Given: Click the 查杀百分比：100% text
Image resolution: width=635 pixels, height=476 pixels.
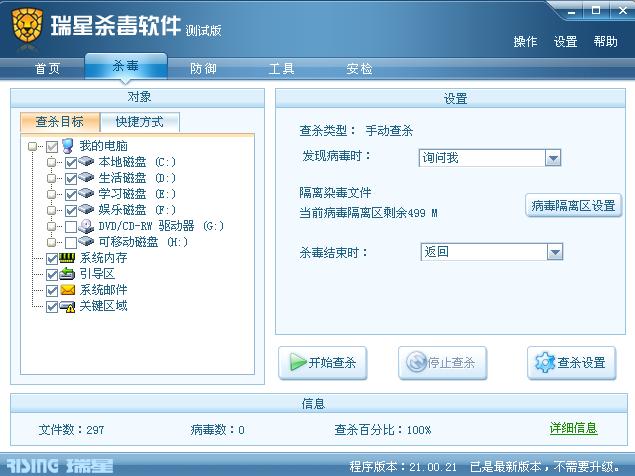Looking at the screenshot, I should [x=383, y=429].
